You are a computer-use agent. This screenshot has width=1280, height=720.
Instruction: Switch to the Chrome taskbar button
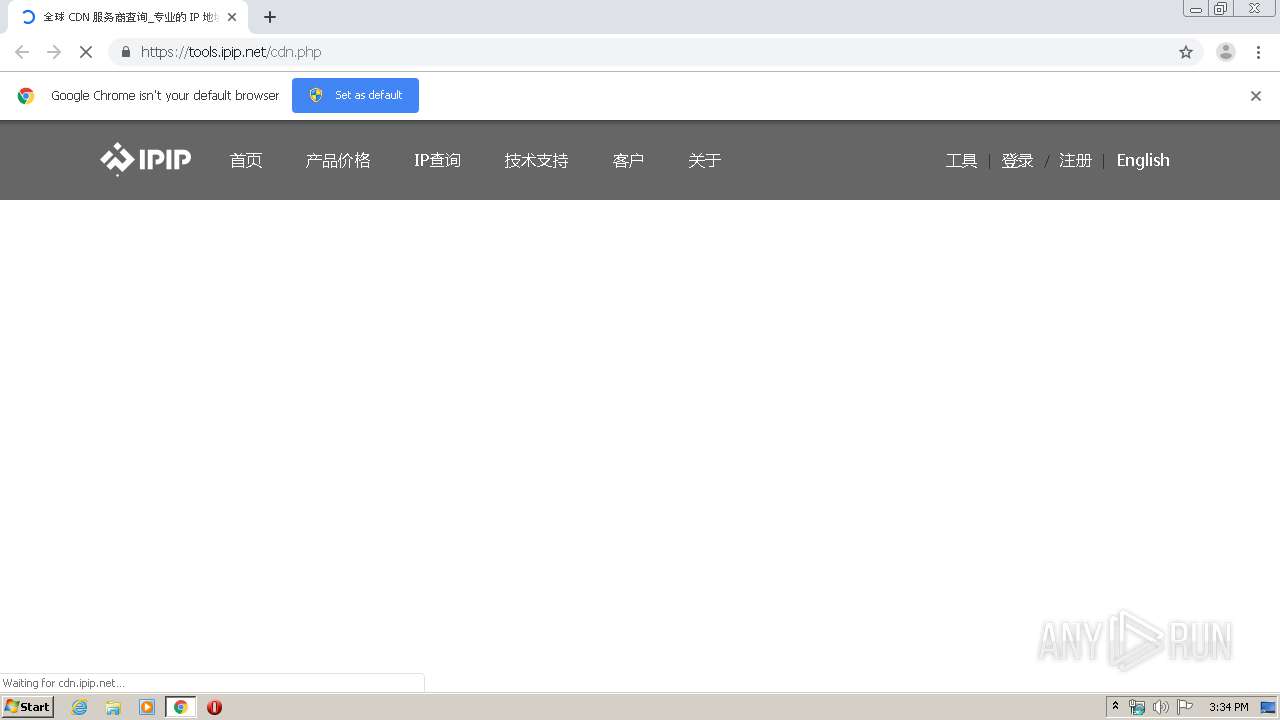click(x=180, y=707)
